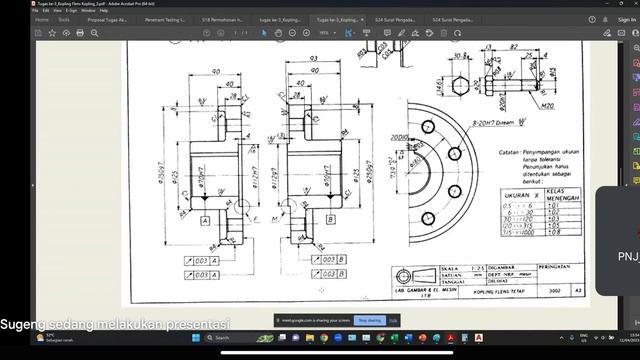Open PowerPoint from the taskbar
The height and width of the screenshot is (360, 640).
422,338
